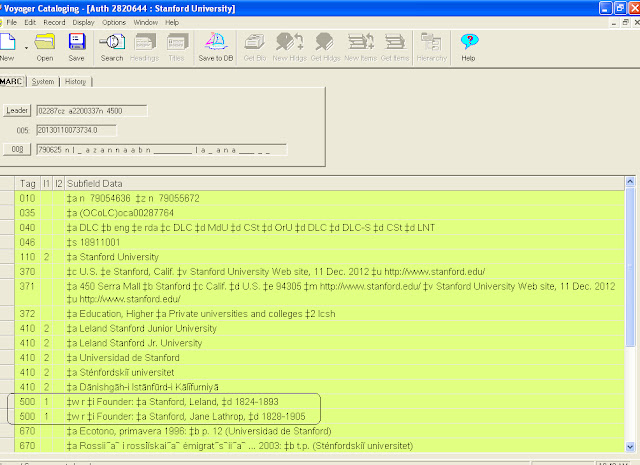Screen dimensions: 640x465
Task: Select 670 Rossii︠a︡ i rossiĭskai︠a︡ field
Action: (344, 446)
